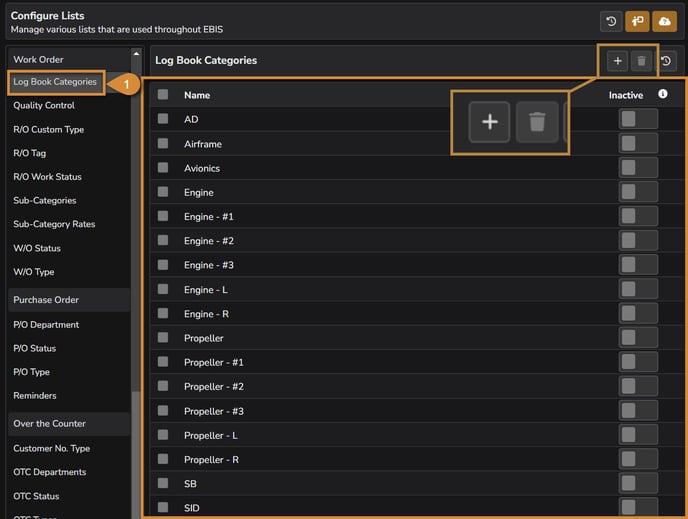Click the trash delete icon in Log Book Categories header
Screen dimensions: 688x519
click(x=642, y=61)
